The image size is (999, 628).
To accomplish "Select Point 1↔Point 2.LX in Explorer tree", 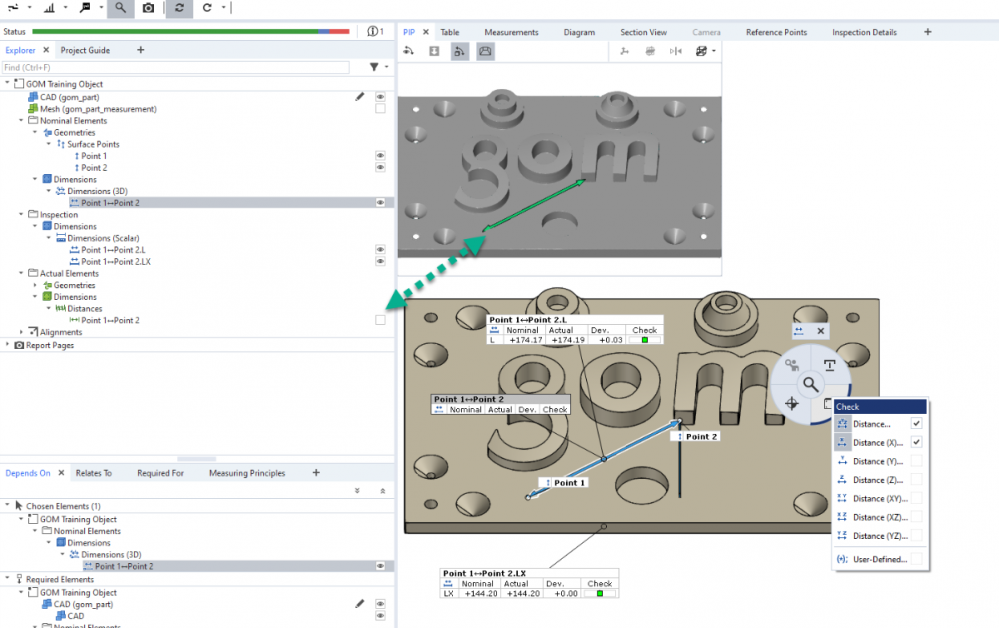I will point(115,261).
